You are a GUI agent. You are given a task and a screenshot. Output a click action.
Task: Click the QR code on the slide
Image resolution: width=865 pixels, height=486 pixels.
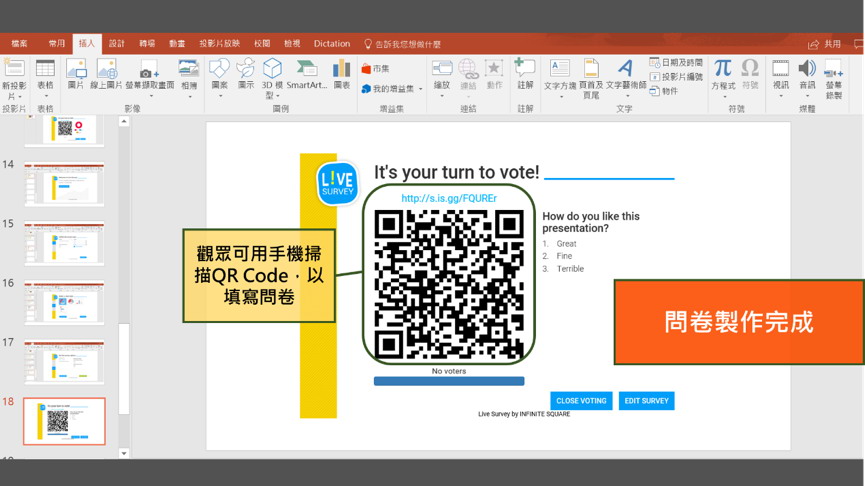click(x=448, y=285)
